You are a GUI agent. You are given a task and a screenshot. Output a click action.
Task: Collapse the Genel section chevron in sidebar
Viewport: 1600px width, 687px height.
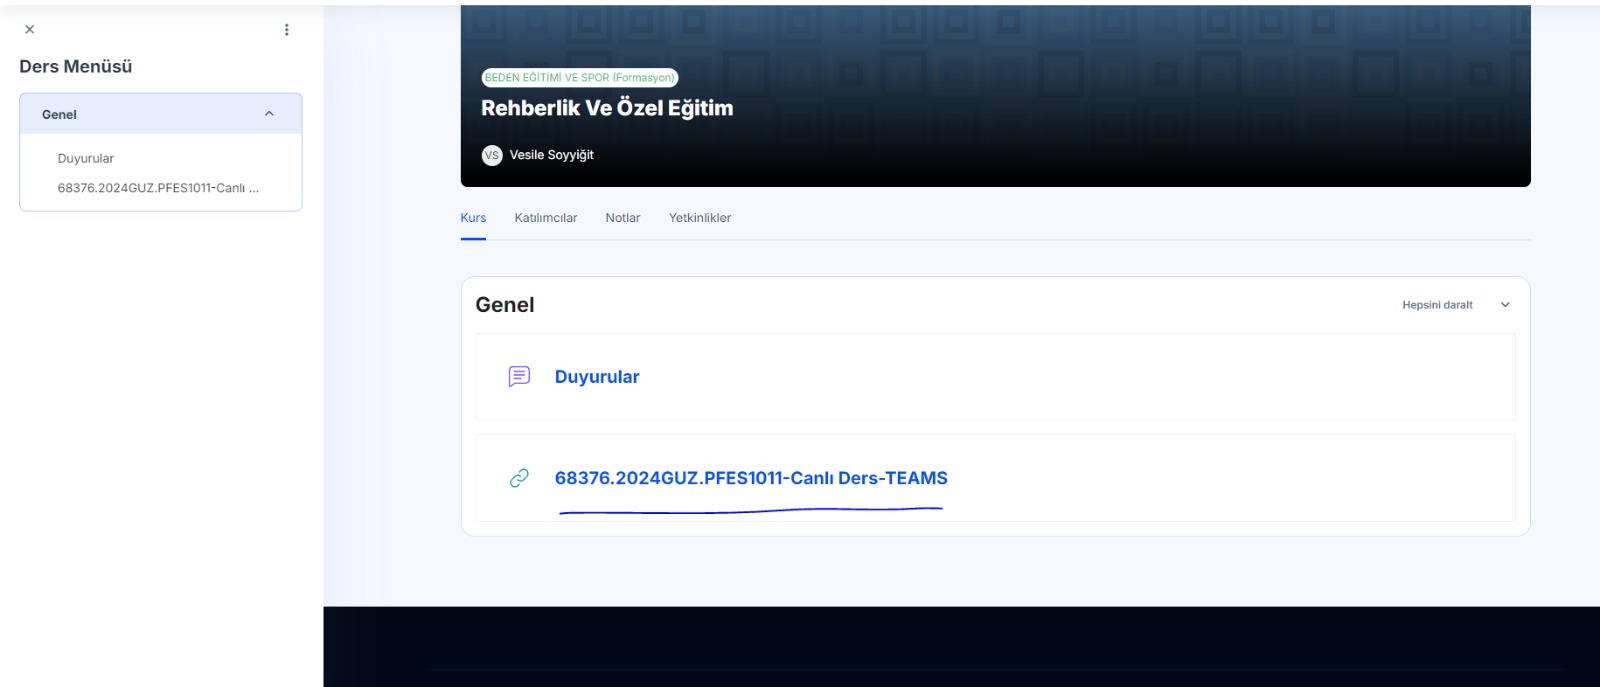[x=269, y=114]
